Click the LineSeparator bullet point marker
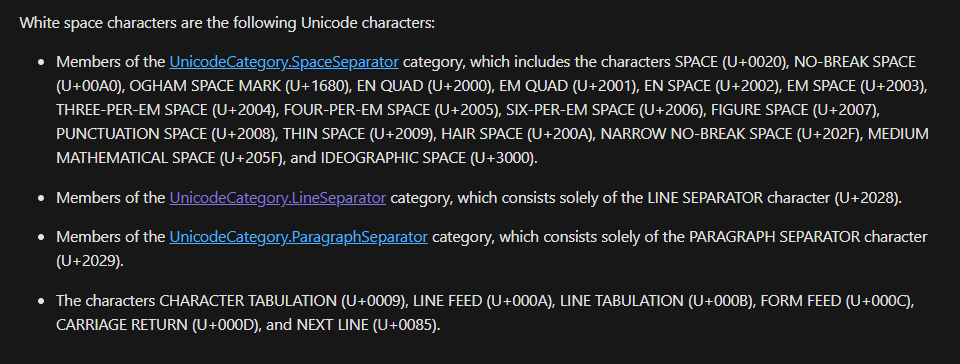The width and height of the screenshot is (960, 364). 41,198
